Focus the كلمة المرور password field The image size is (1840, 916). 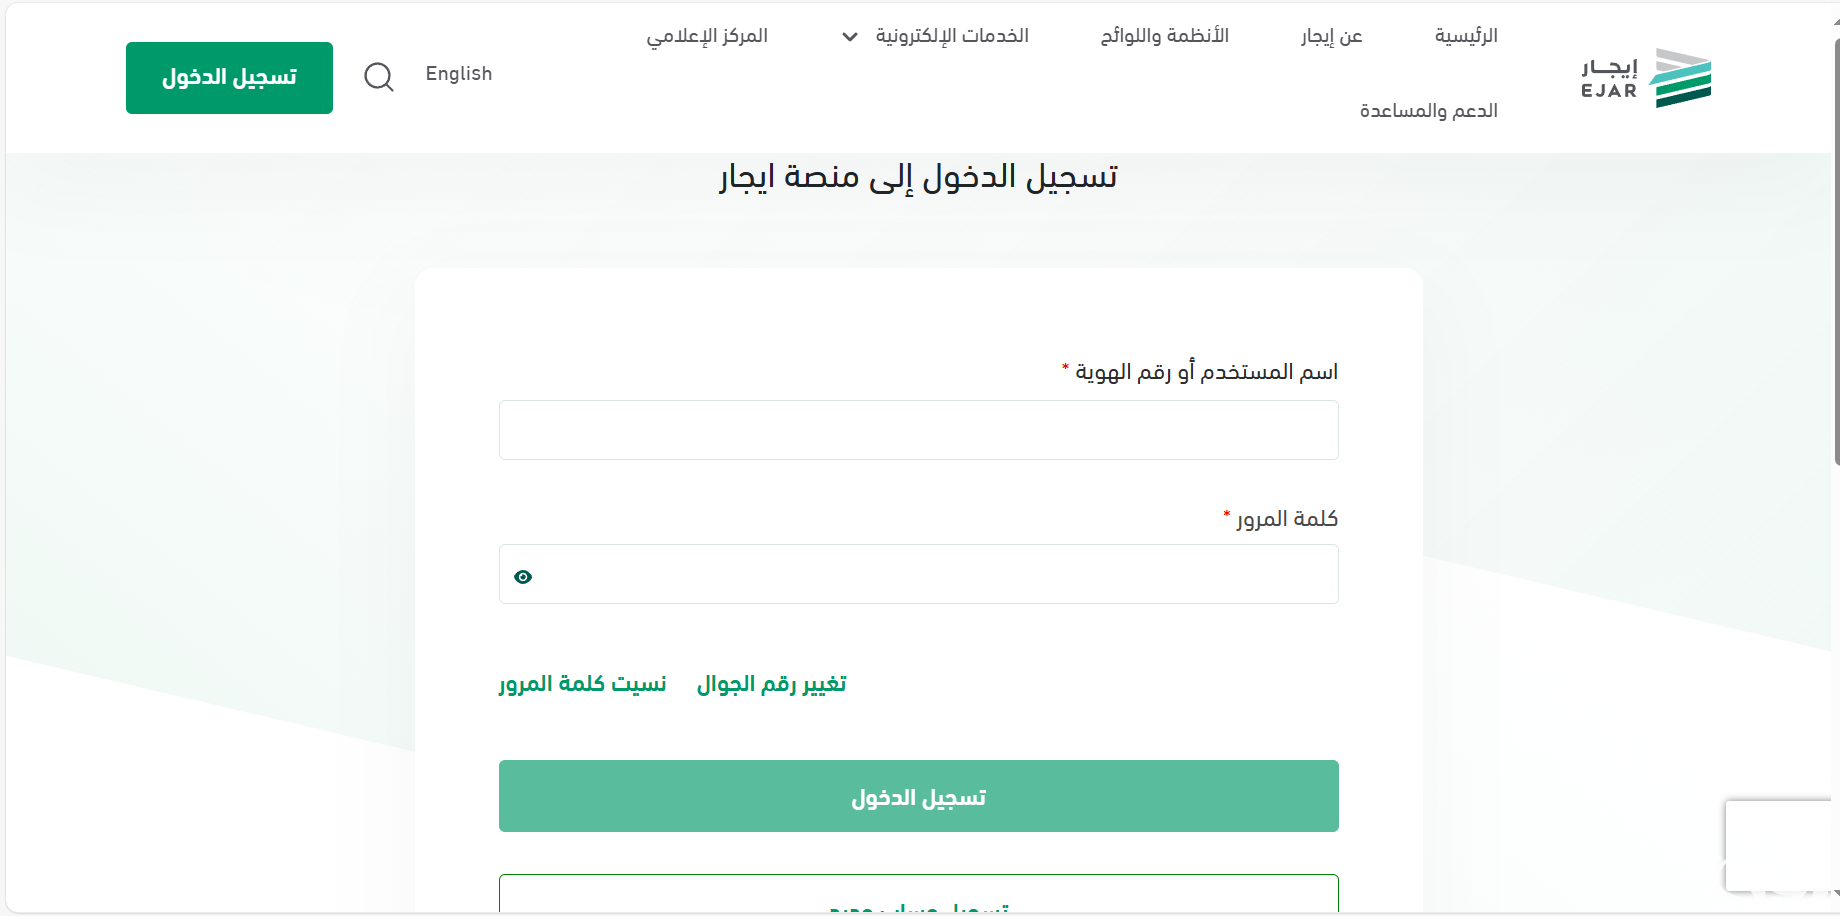click(919, 574)
